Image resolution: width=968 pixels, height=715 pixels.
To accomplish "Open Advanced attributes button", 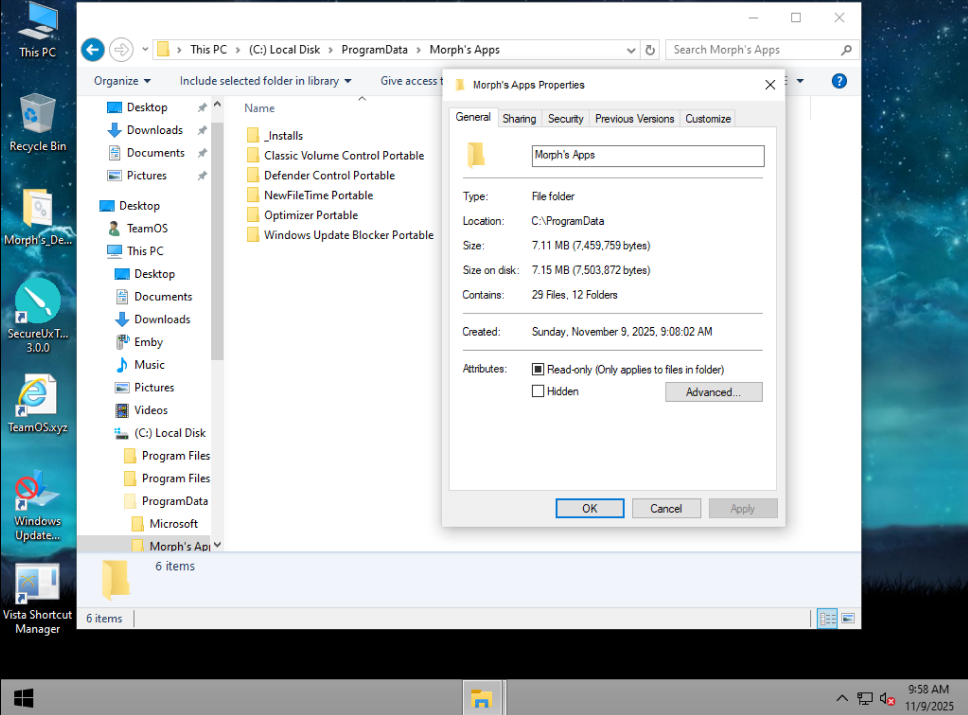I will (x=714, y=391).
